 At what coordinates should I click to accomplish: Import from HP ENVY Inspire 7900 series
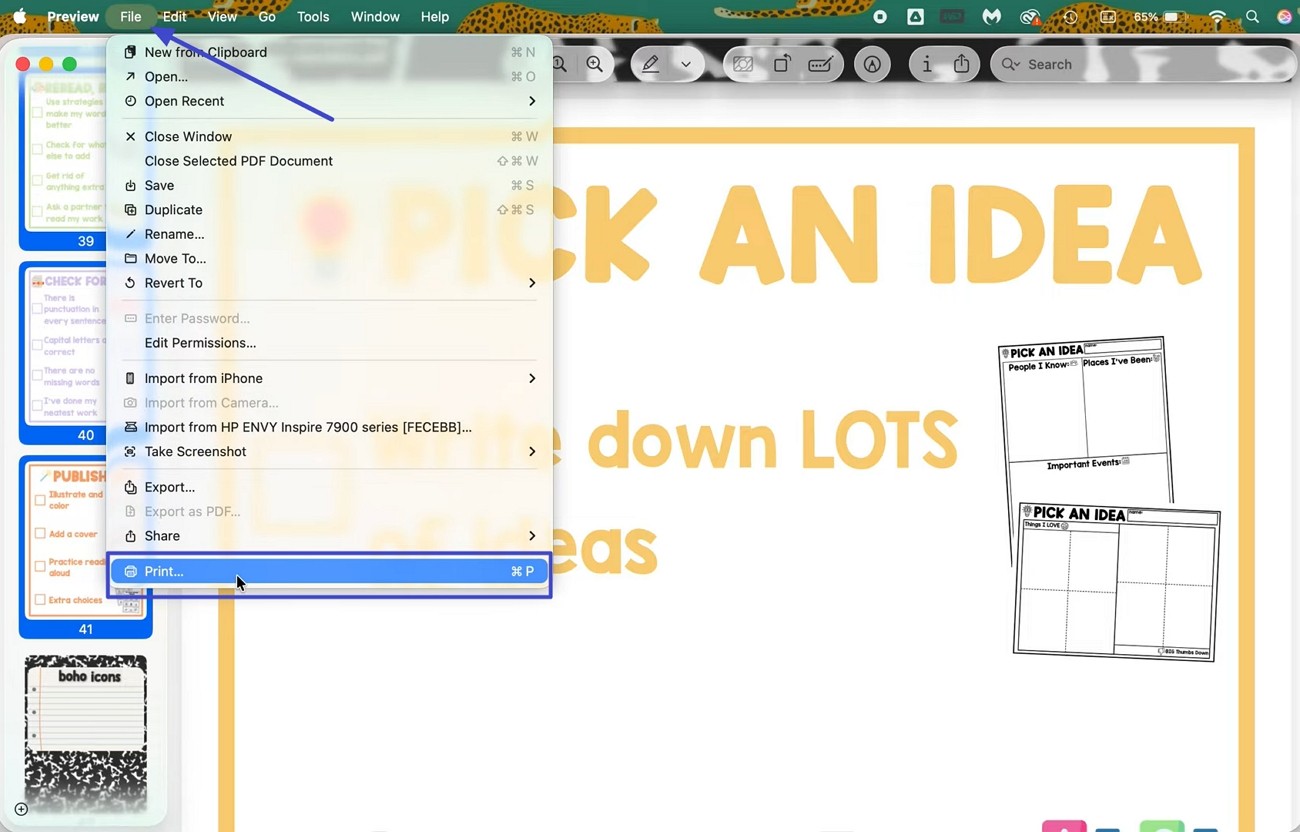[x=329, y=427]
